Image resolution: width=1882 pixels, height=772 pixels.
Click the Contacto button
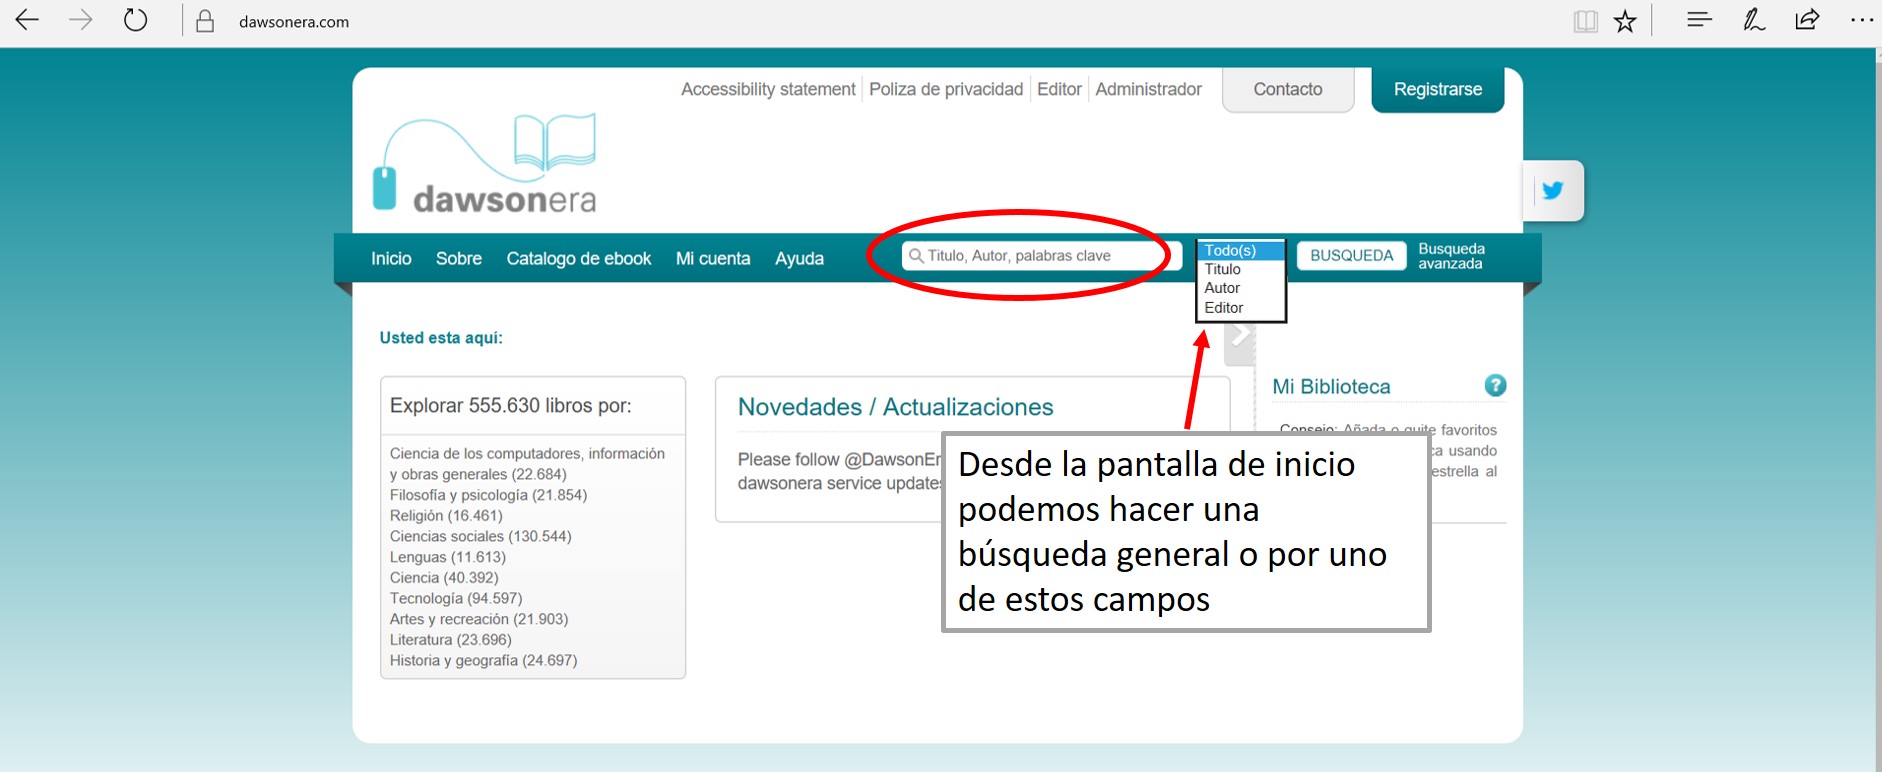[x=1288, y=89]
